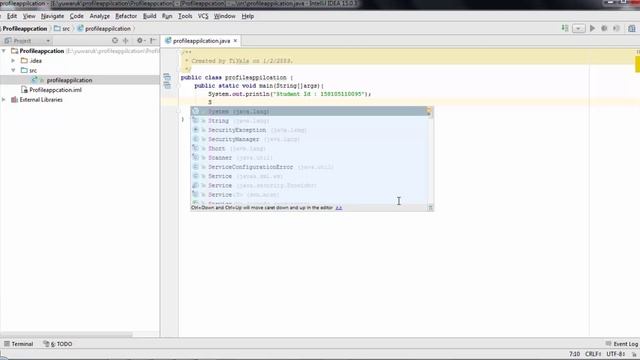
Task: Open the run configuration dropdown
Action: point(578,29)
